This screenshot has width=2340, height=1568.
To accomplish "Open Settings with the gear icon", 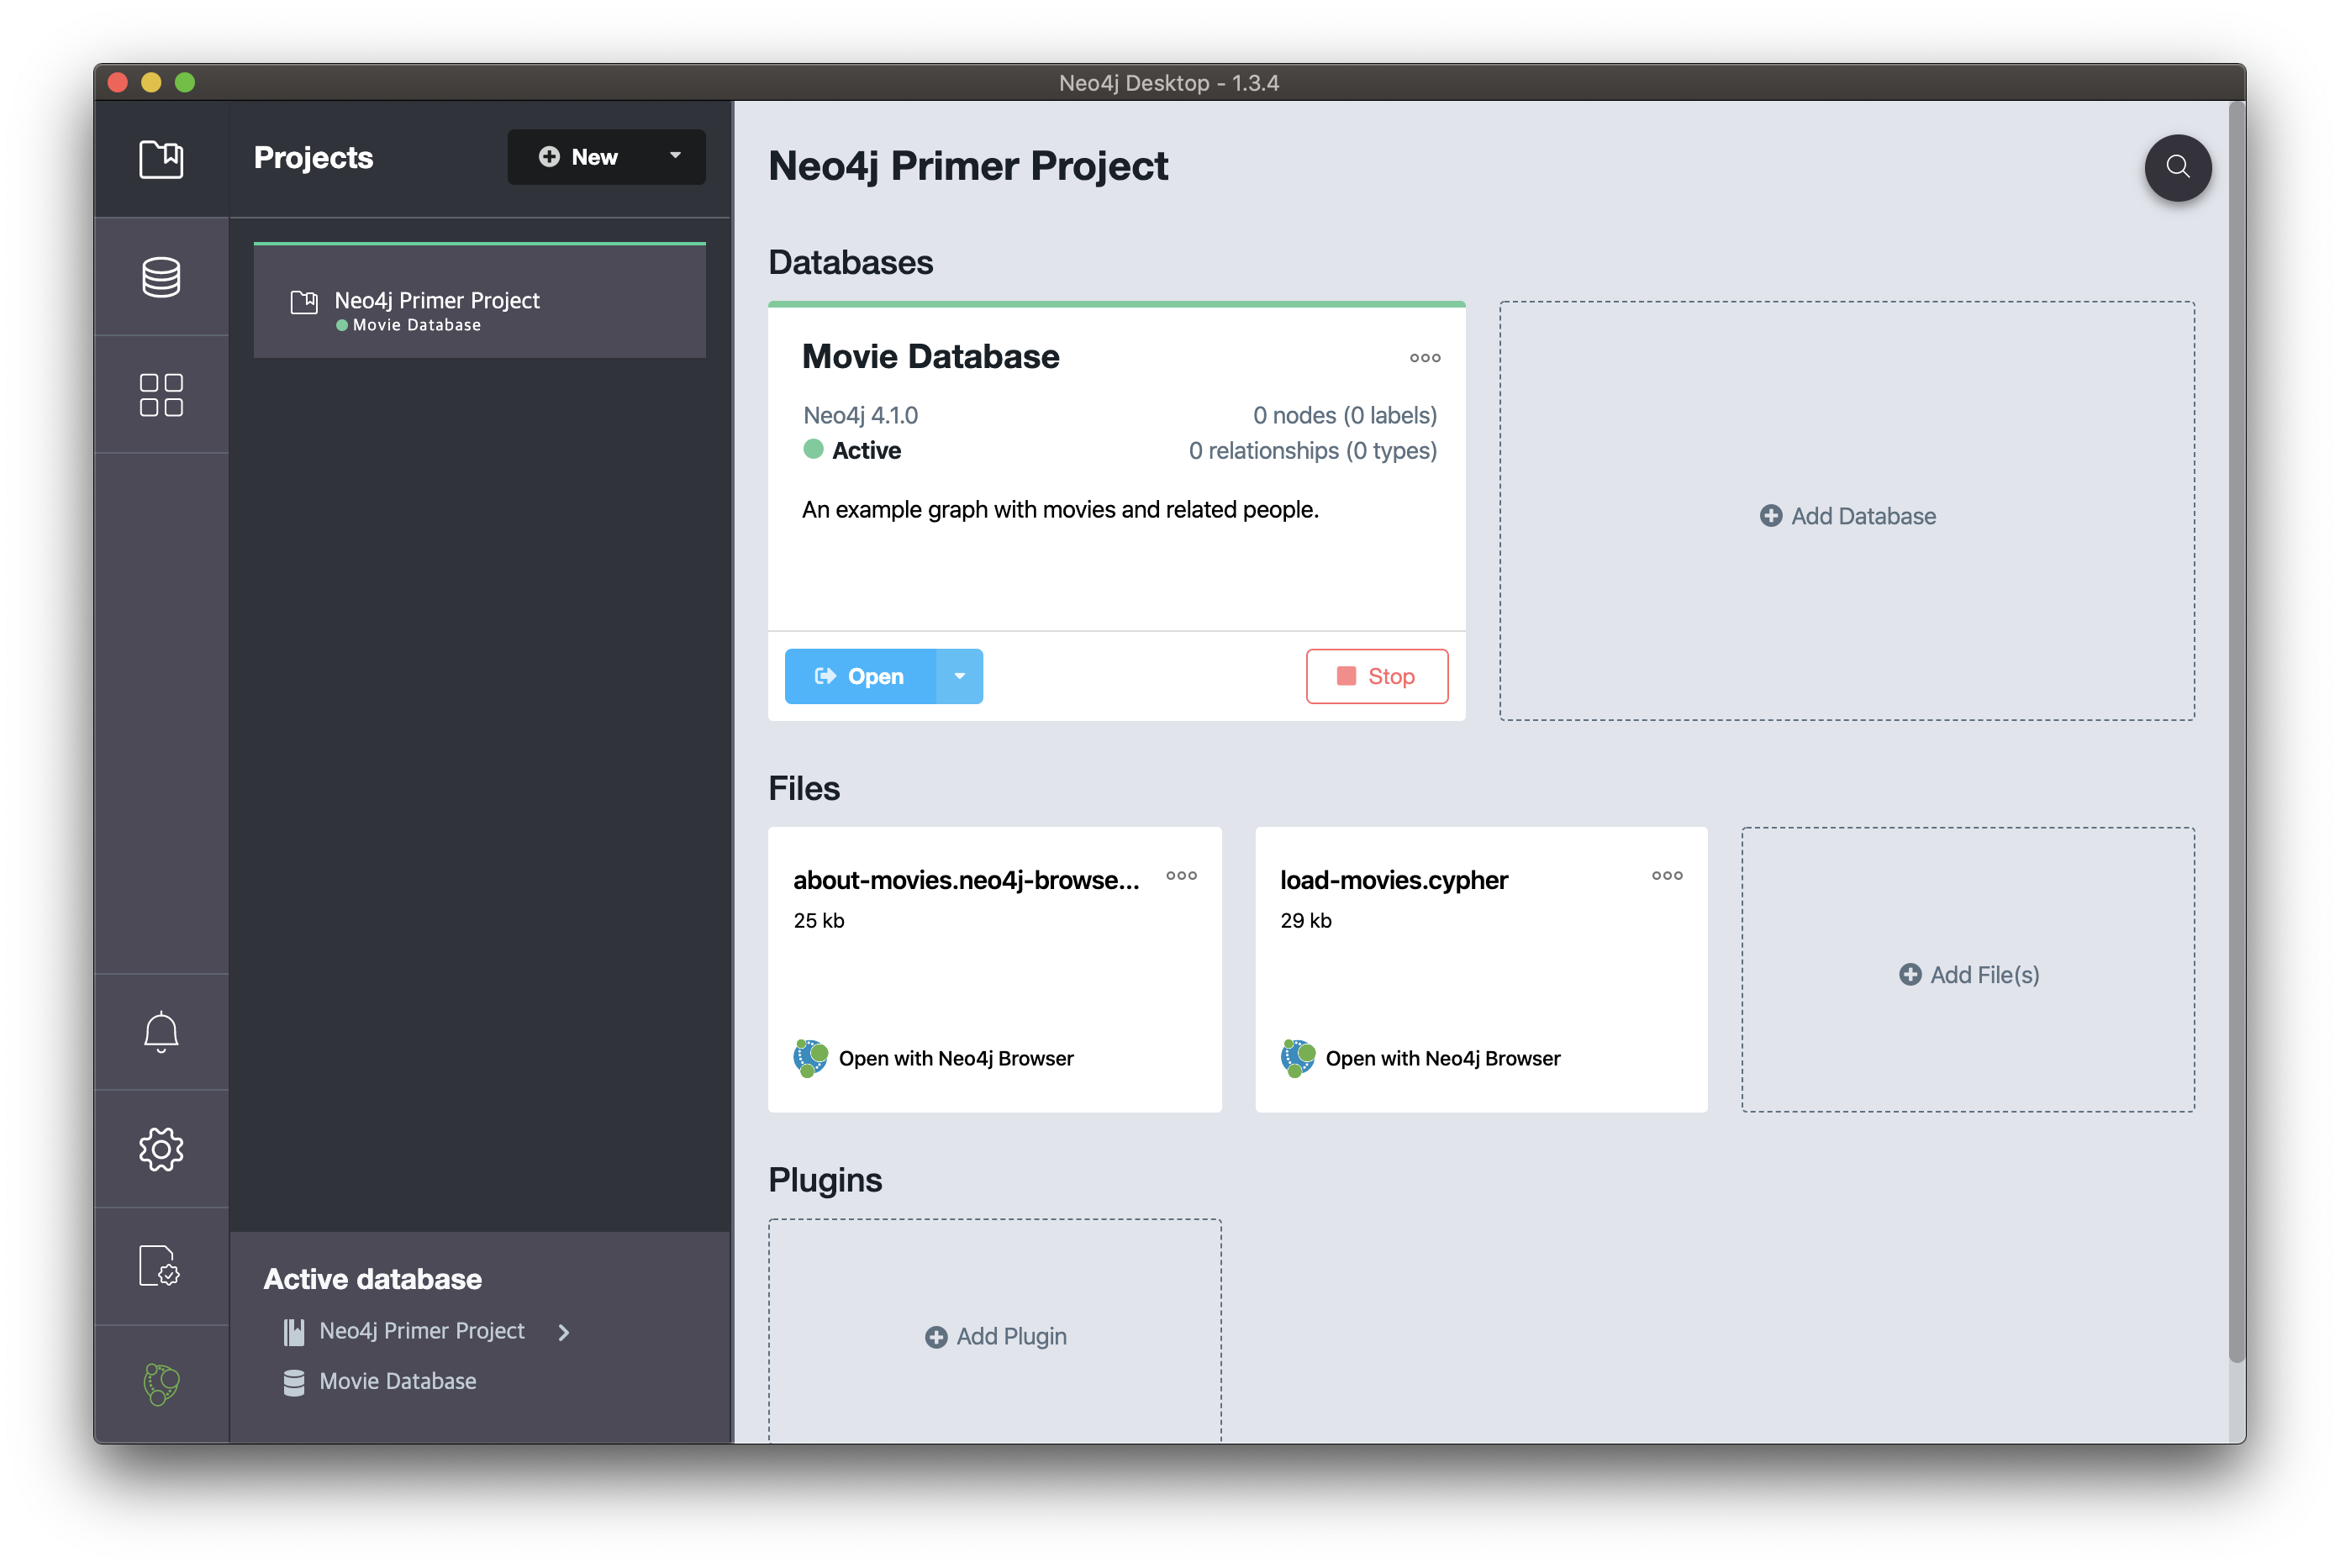I will tap(161, 1149).
